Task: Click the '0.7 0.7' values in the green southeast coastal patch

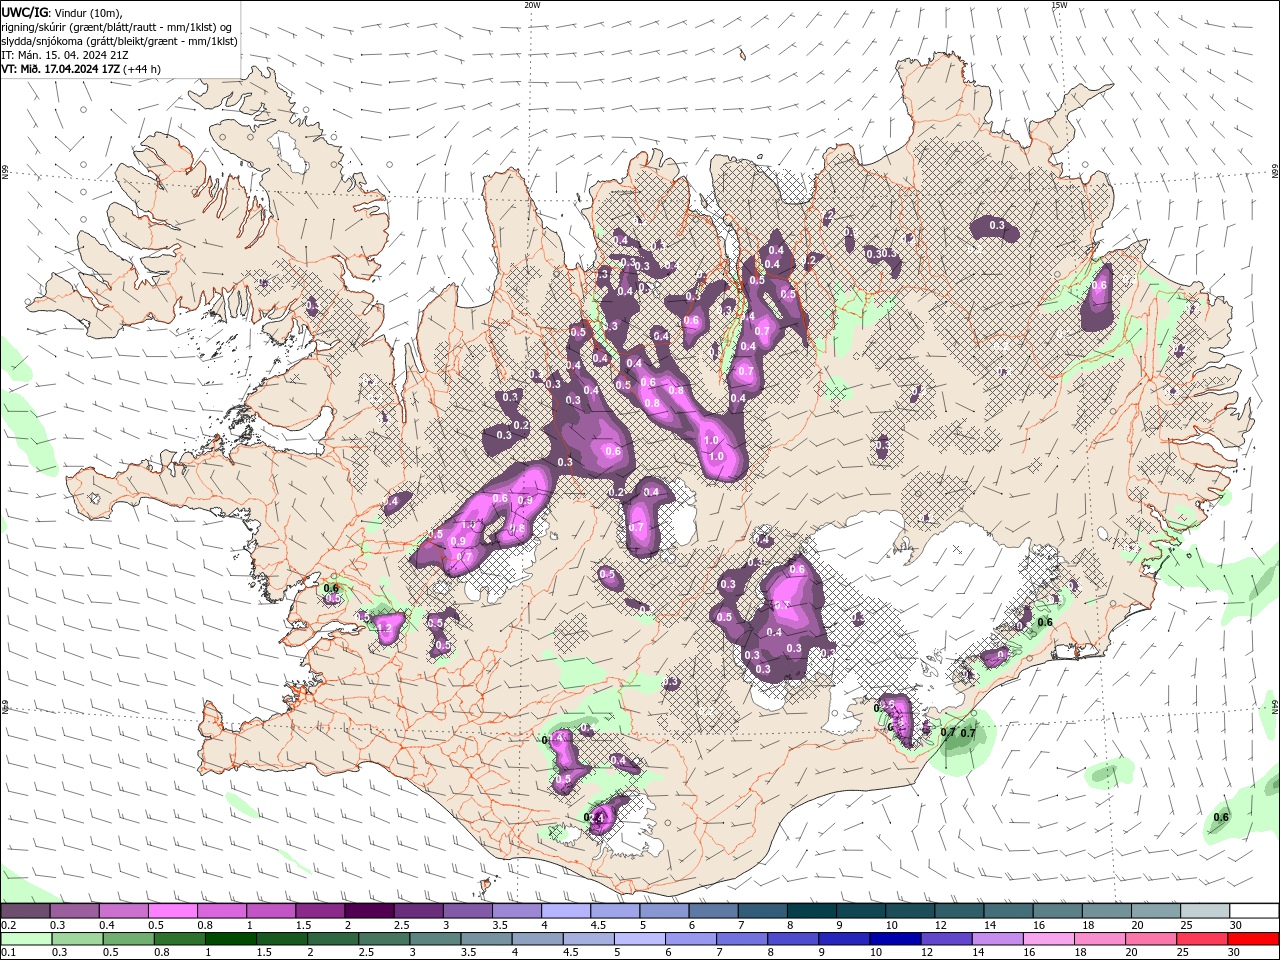Action: click(958, 733)
